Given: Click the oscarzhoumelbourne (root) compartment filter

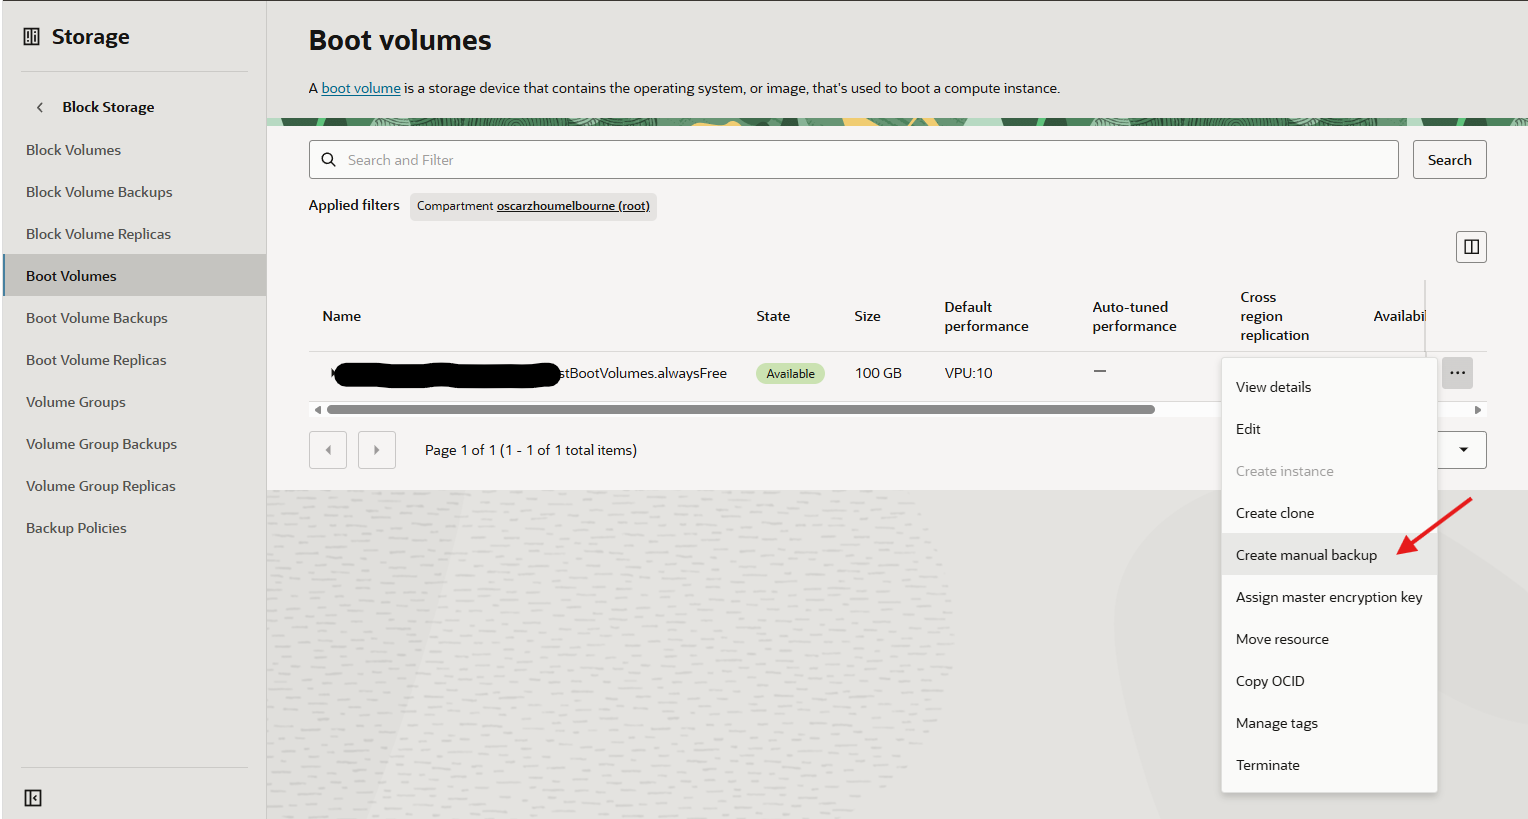Looking at the screenshot, I should pos(573,206).
